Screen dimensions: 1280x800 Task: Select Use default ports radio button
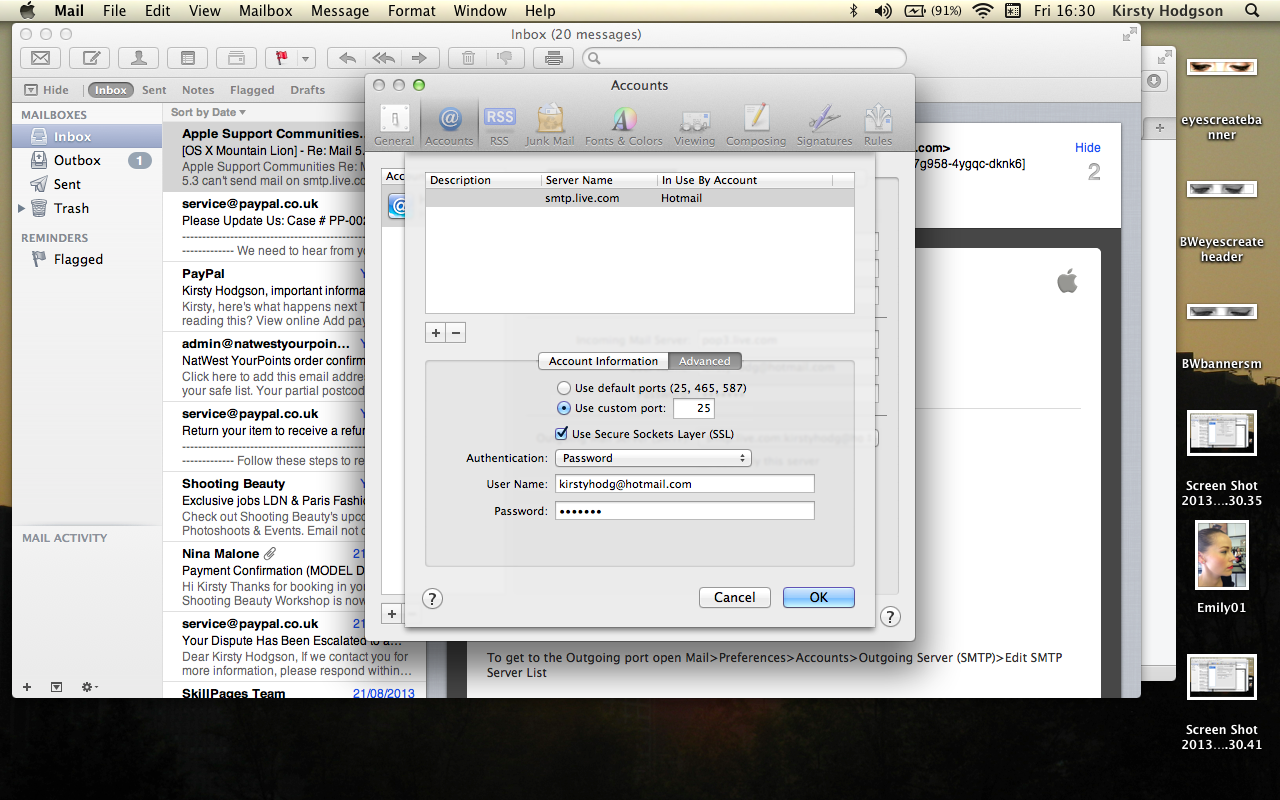coord(565,388)
